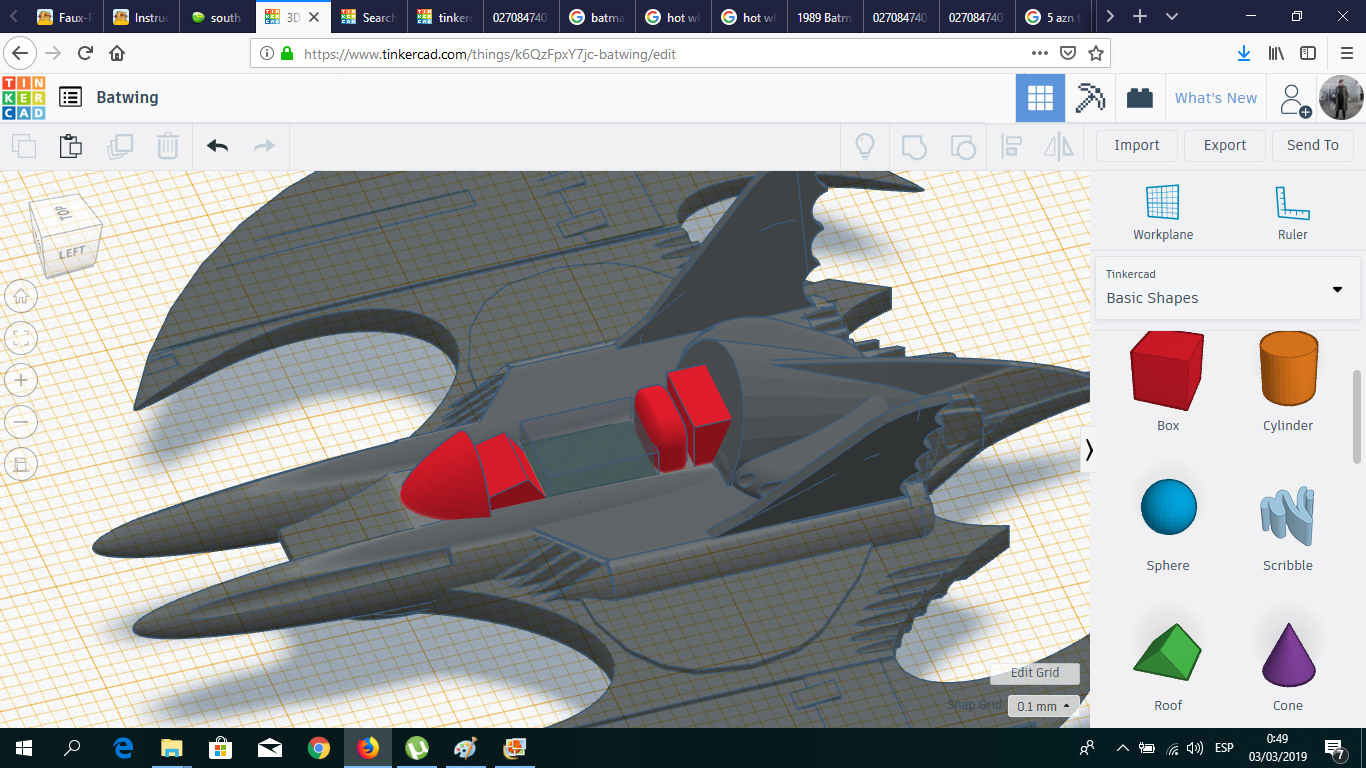Open the page actions three-dot menu
The width and height of the screenshot is (1366, 768).
[1040, 53]
